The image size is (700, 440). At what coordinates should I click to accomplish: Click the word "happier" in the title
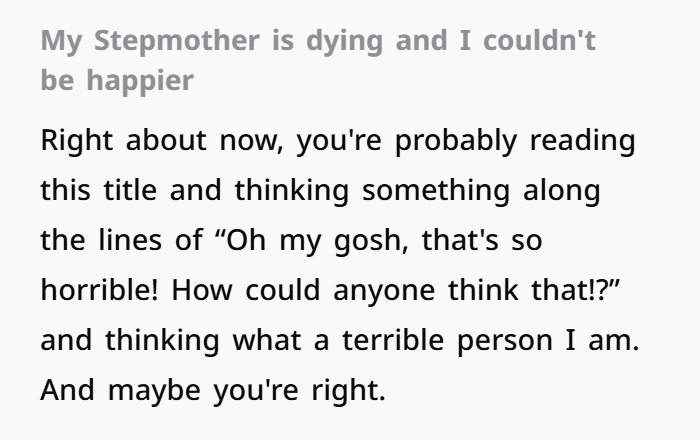coord(140,81)
